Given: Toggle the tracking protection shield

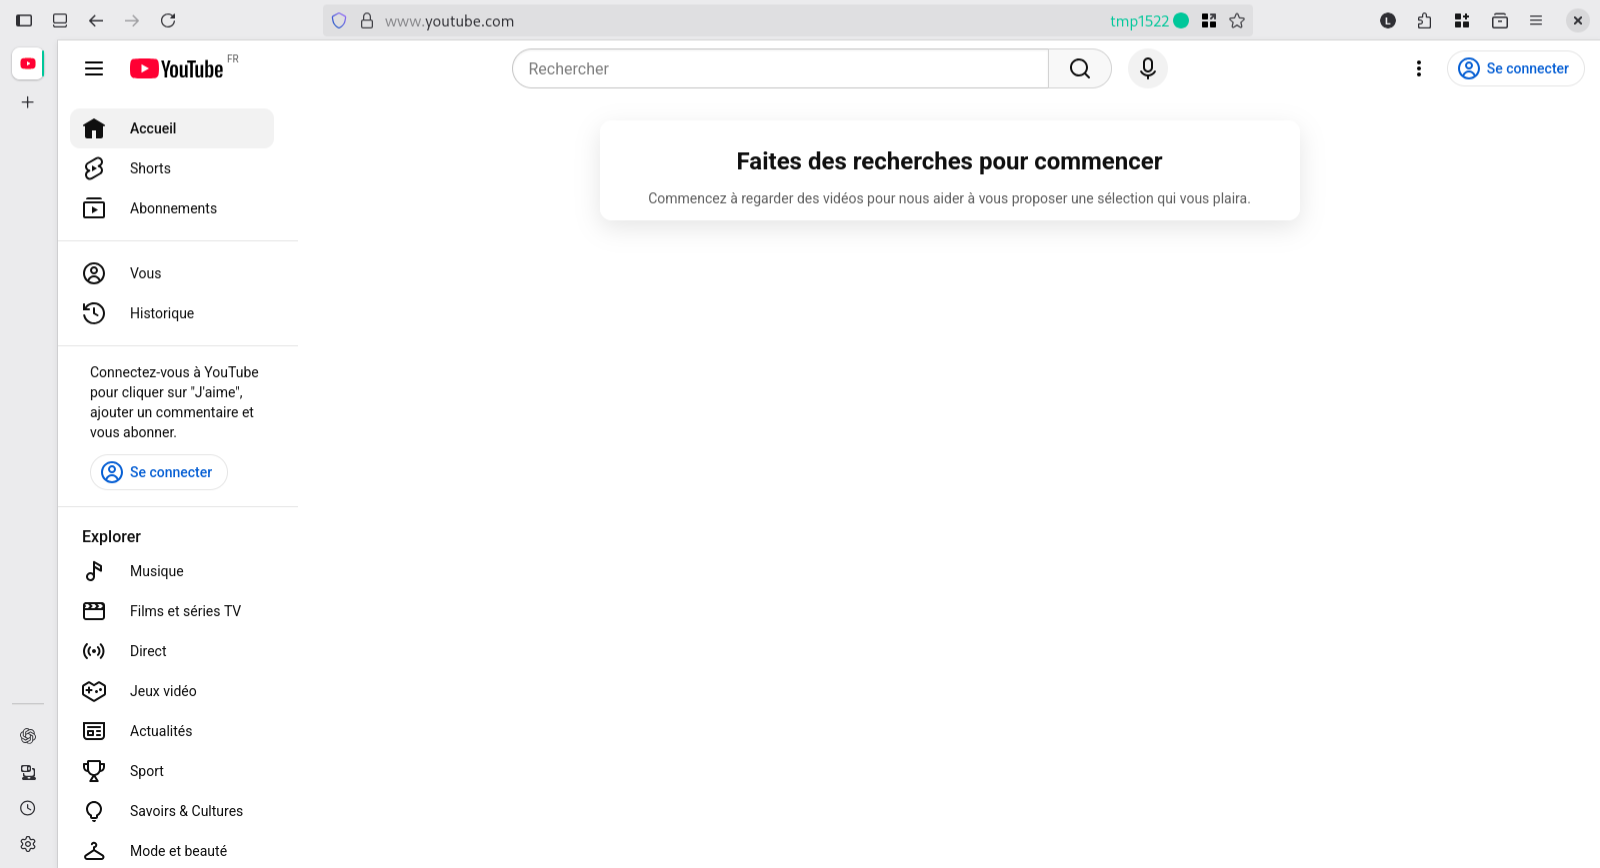Looking at the screenshot, I should click(339, 21).
